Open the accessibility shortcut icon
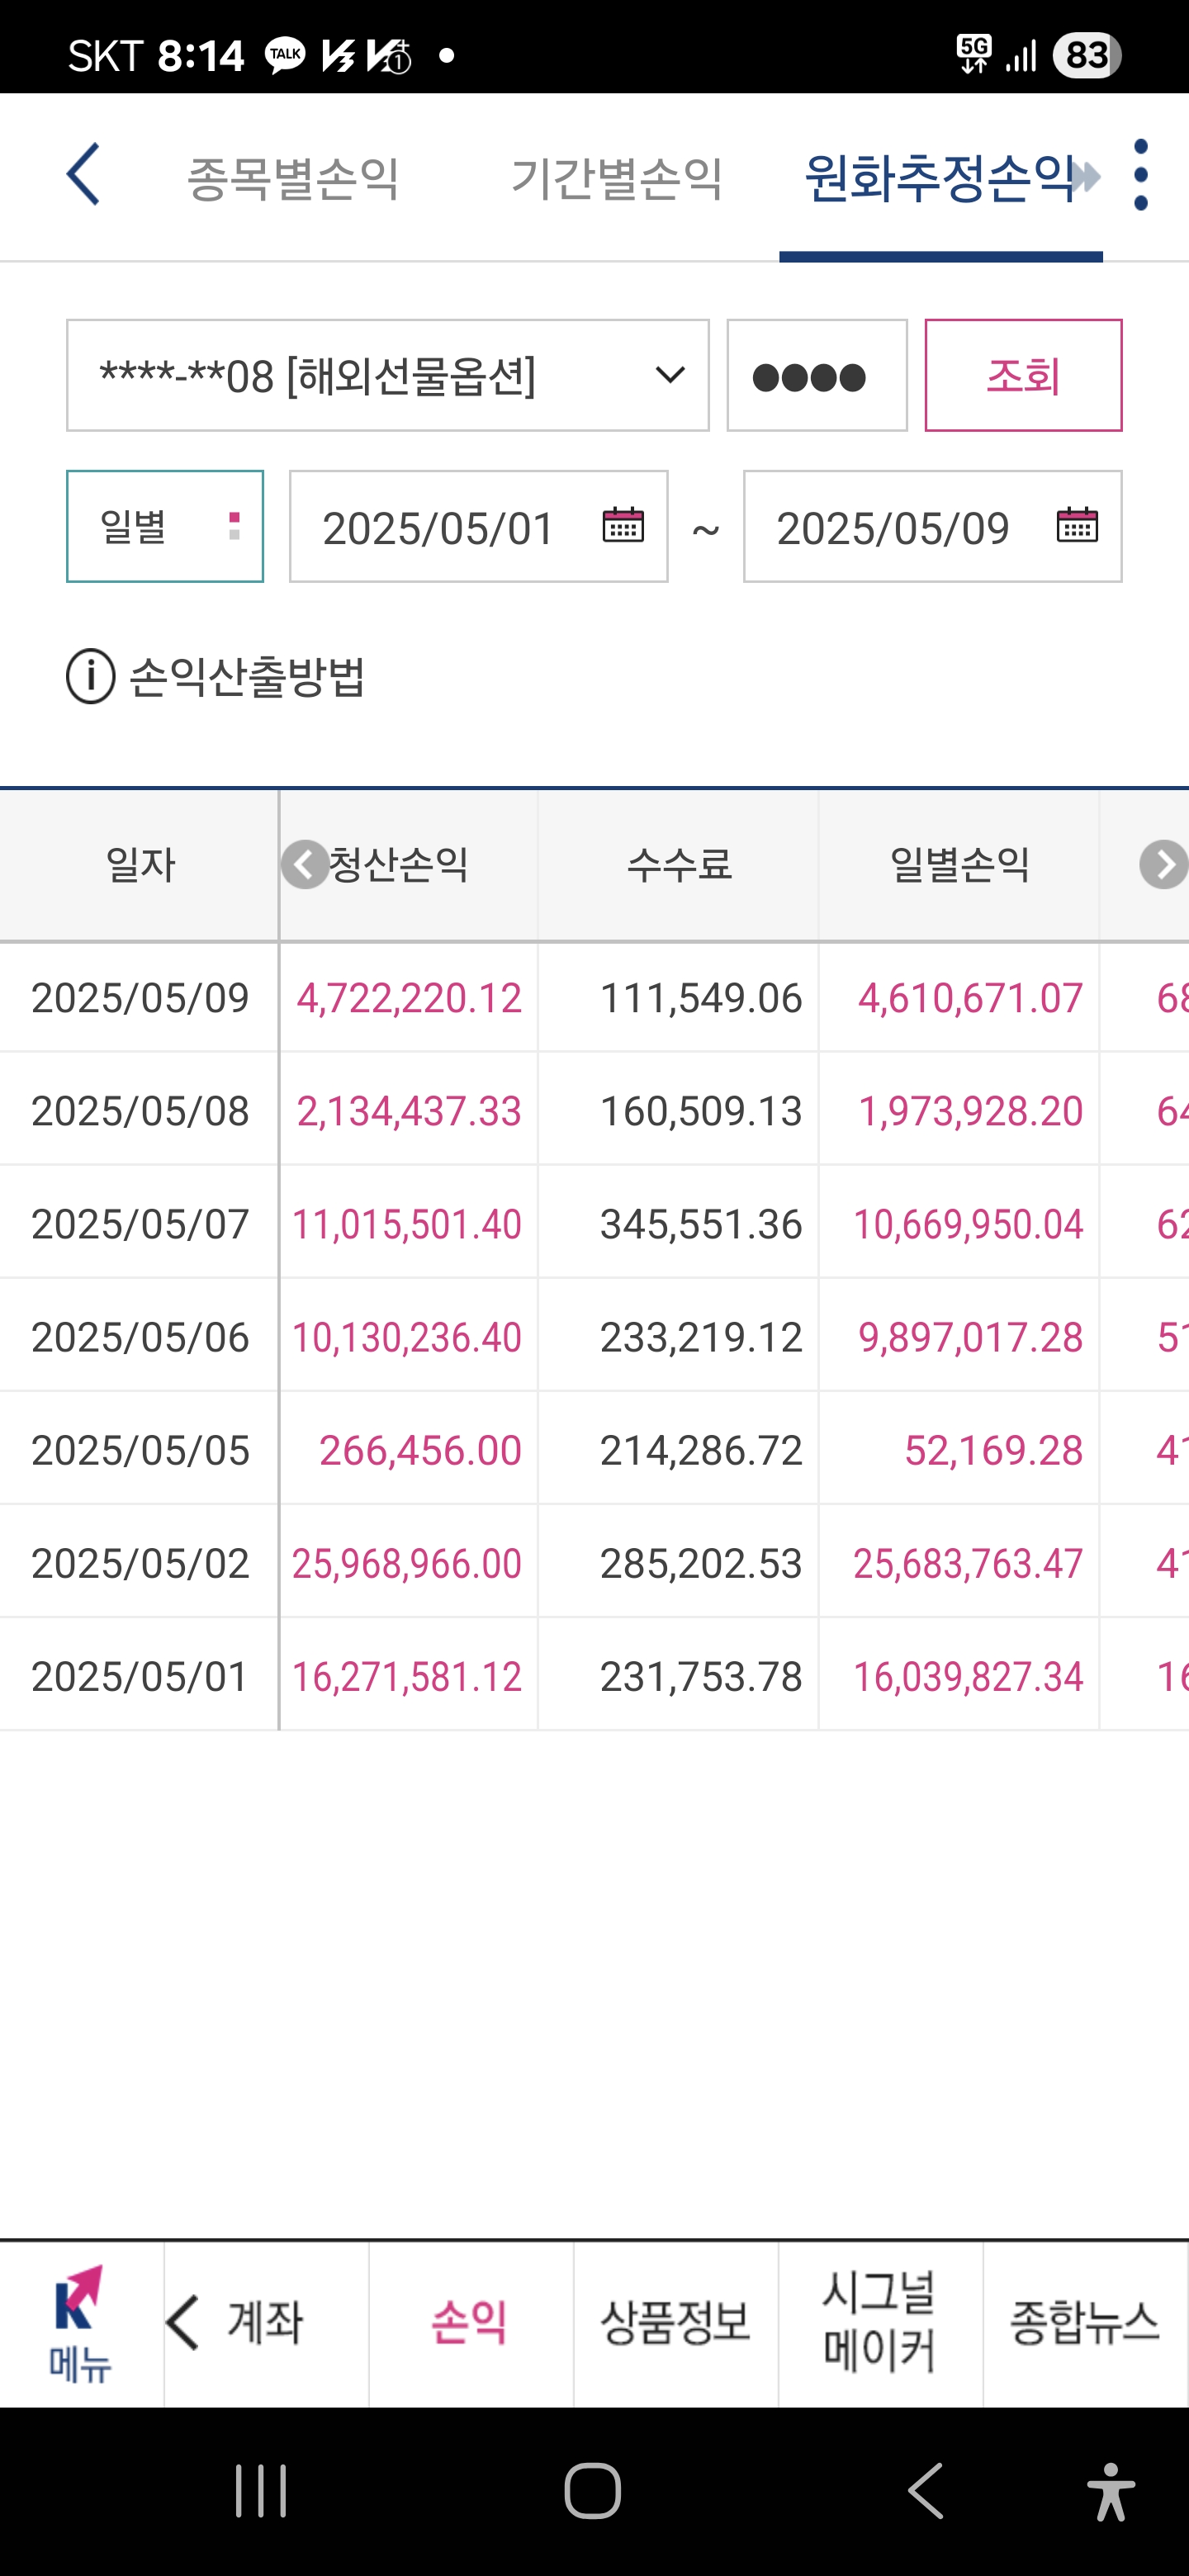The image size is (1189, 2576). [x=1111, y=2490]
